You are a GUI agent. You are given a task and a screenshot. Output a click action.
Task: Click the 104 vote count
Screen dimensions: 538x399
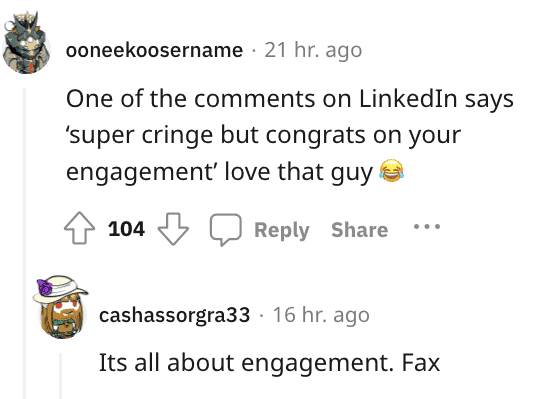(126, 229)
